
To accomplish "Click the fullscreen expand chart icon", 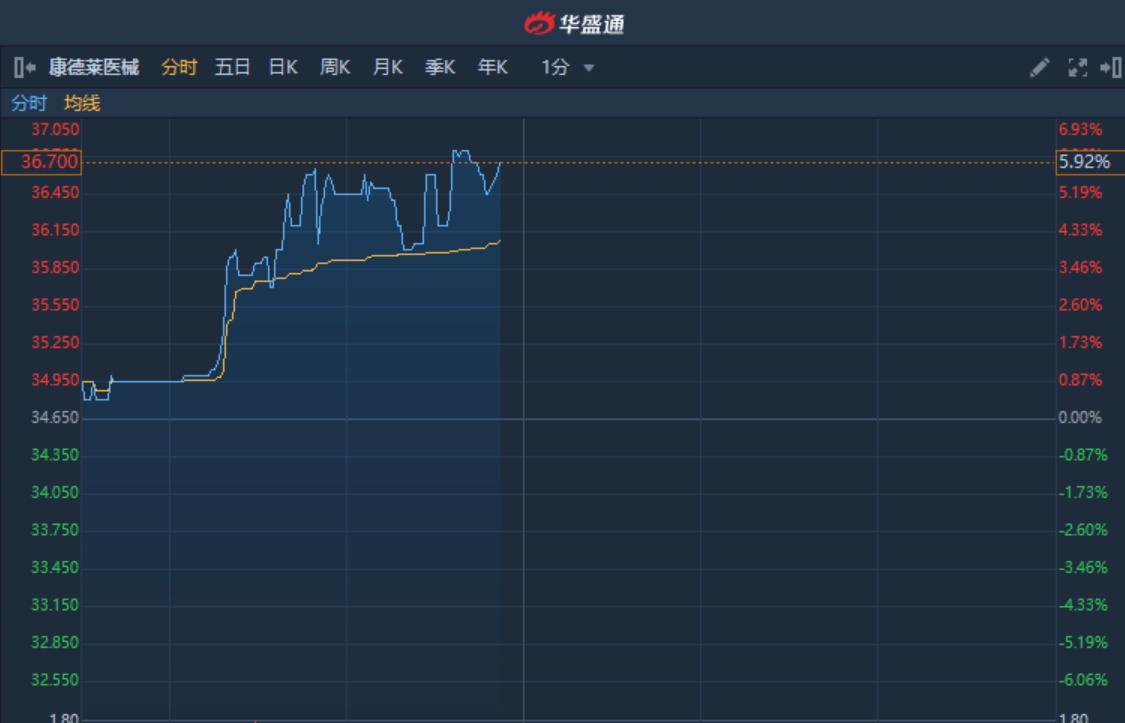I will [1077, 68].
